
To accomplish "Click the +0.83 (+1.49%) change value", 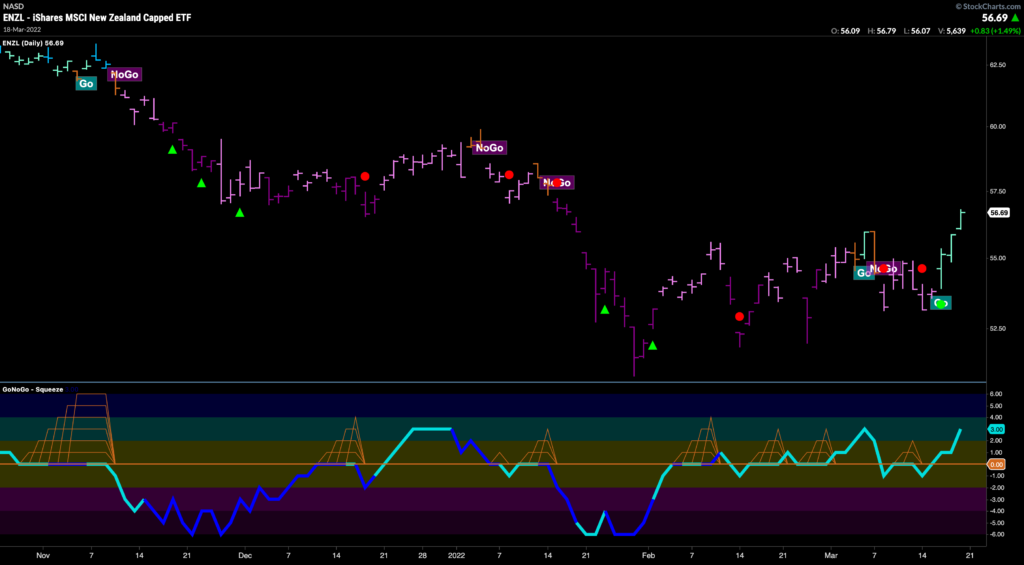I will (995, 30).
